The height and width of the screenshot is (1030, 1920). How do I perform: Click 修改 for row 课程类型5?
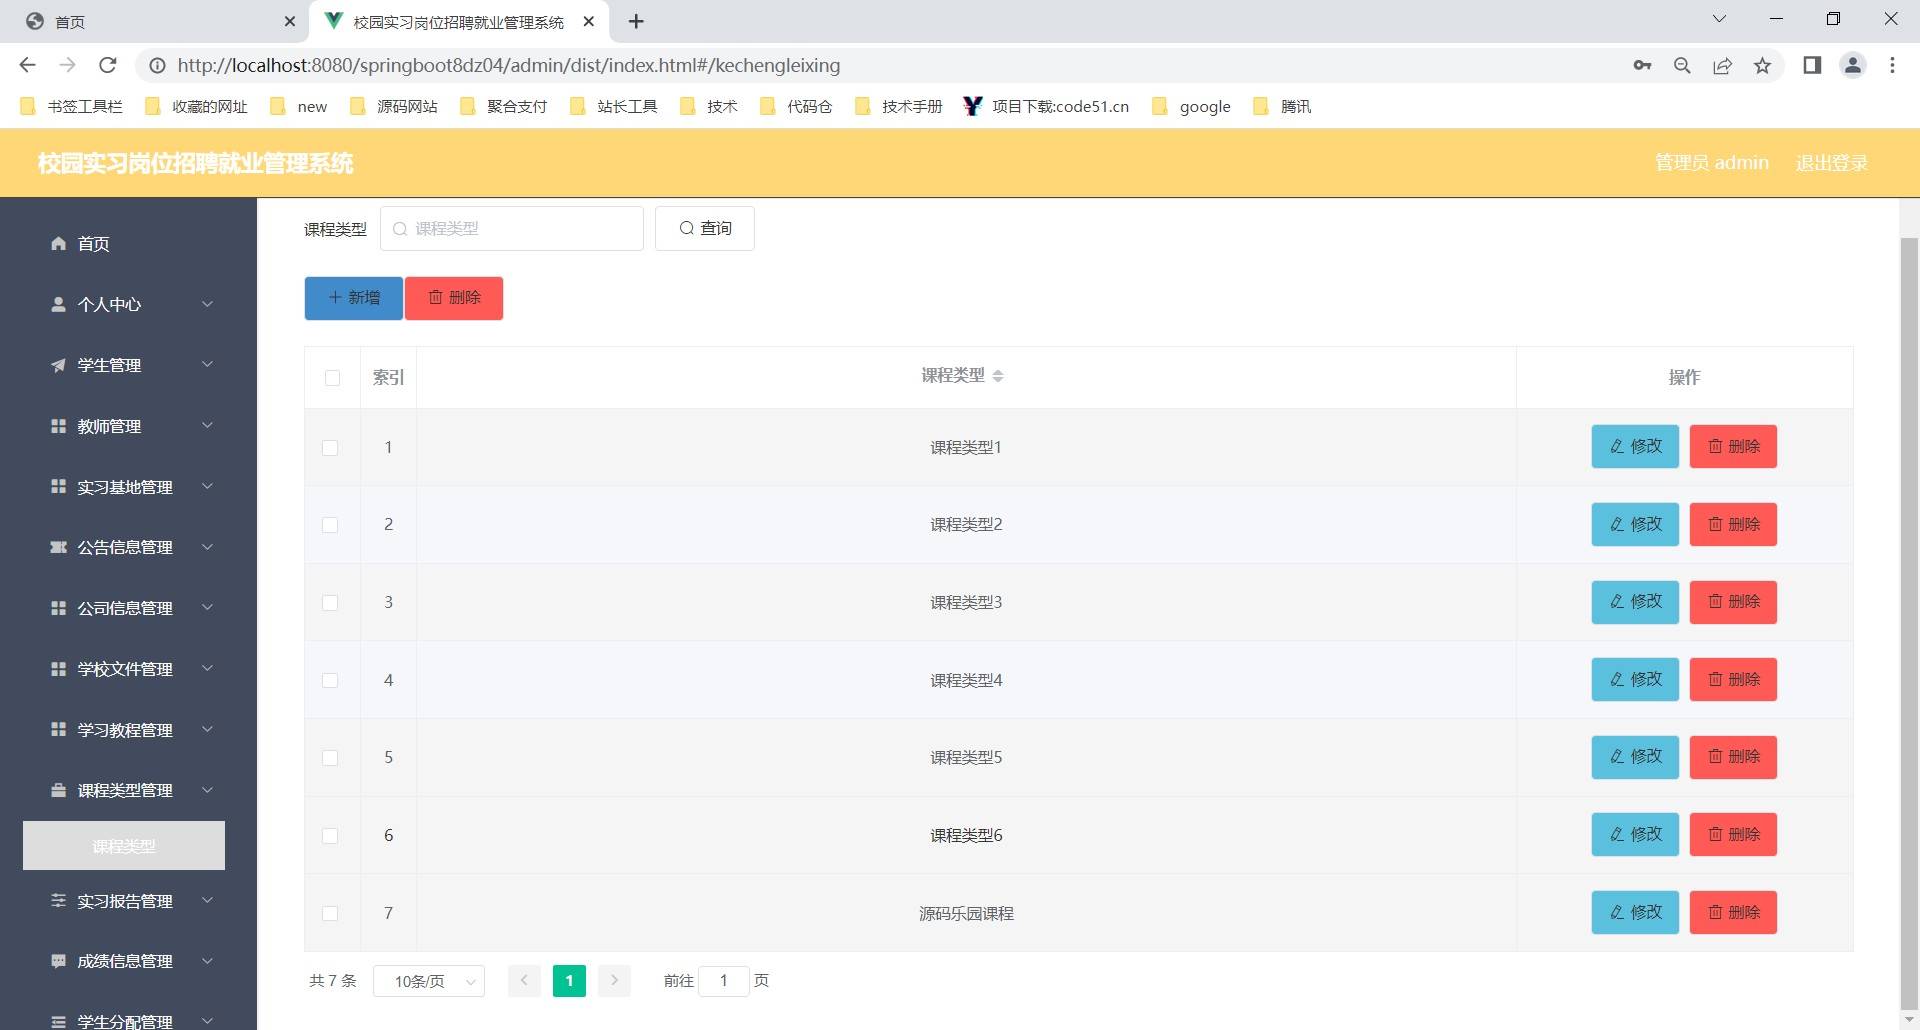1634,757
